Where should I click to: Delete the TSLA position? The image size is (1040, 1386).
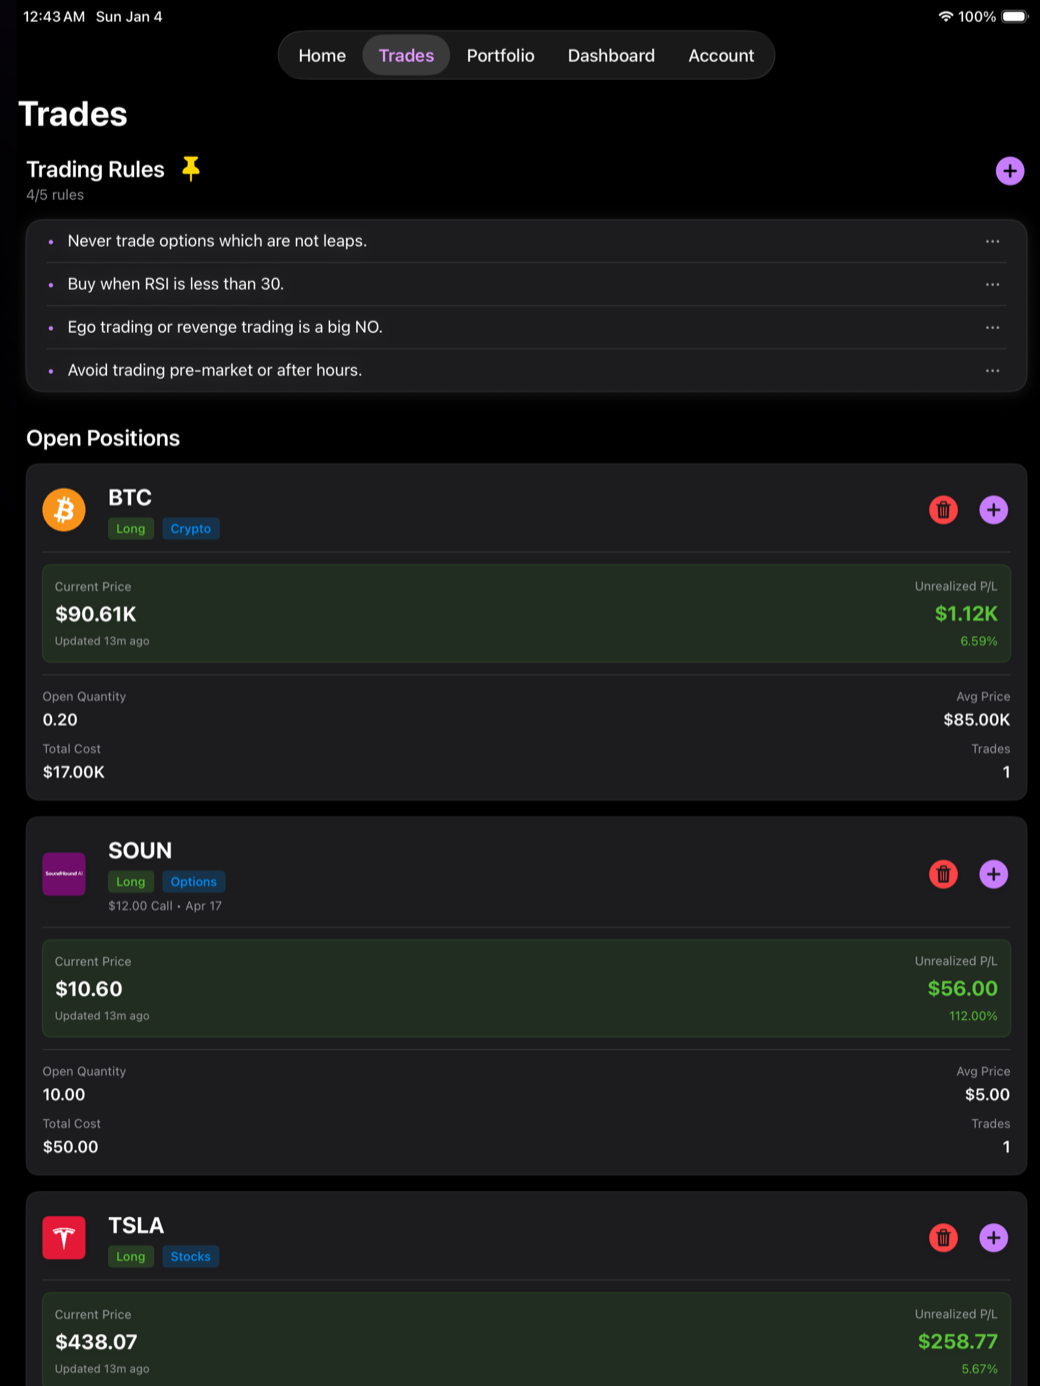(943, 1238)
